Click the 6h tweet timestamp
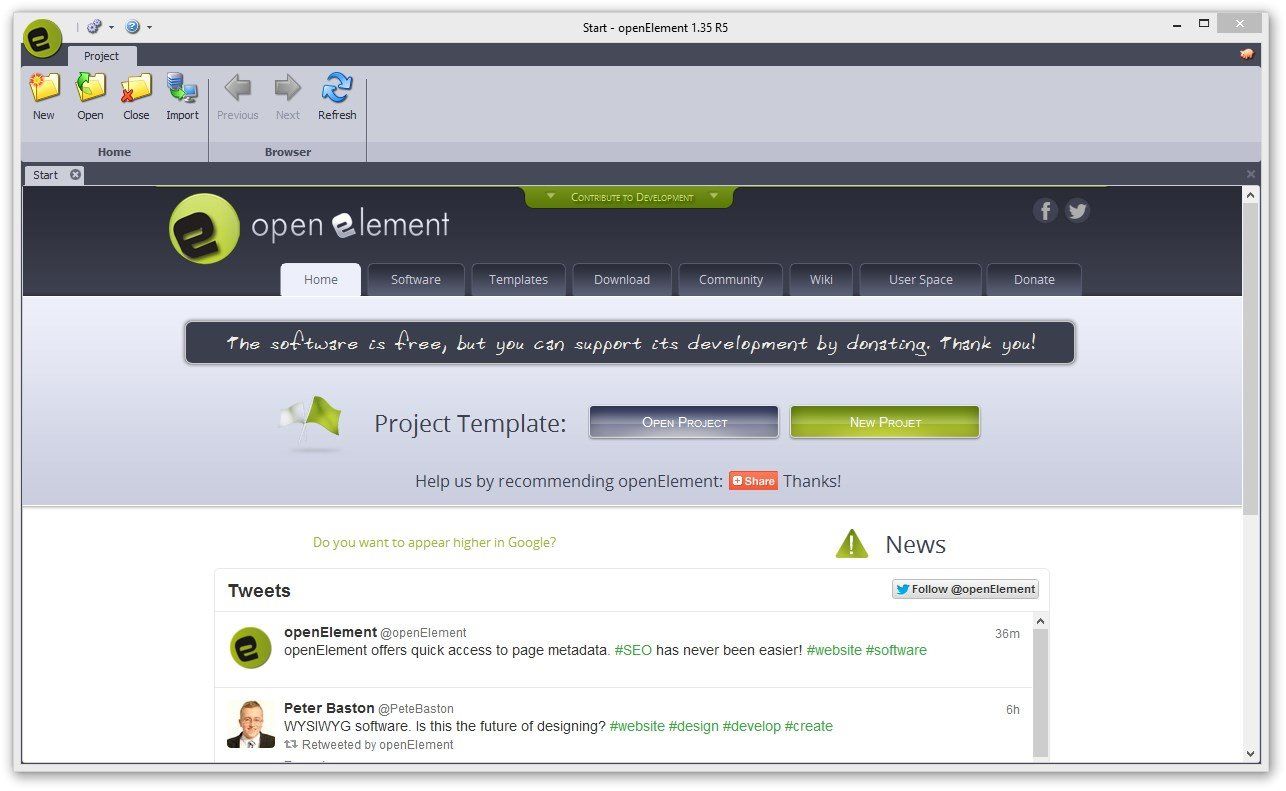The width and height of the screenshot is (1286, 791). [1013, 710]
